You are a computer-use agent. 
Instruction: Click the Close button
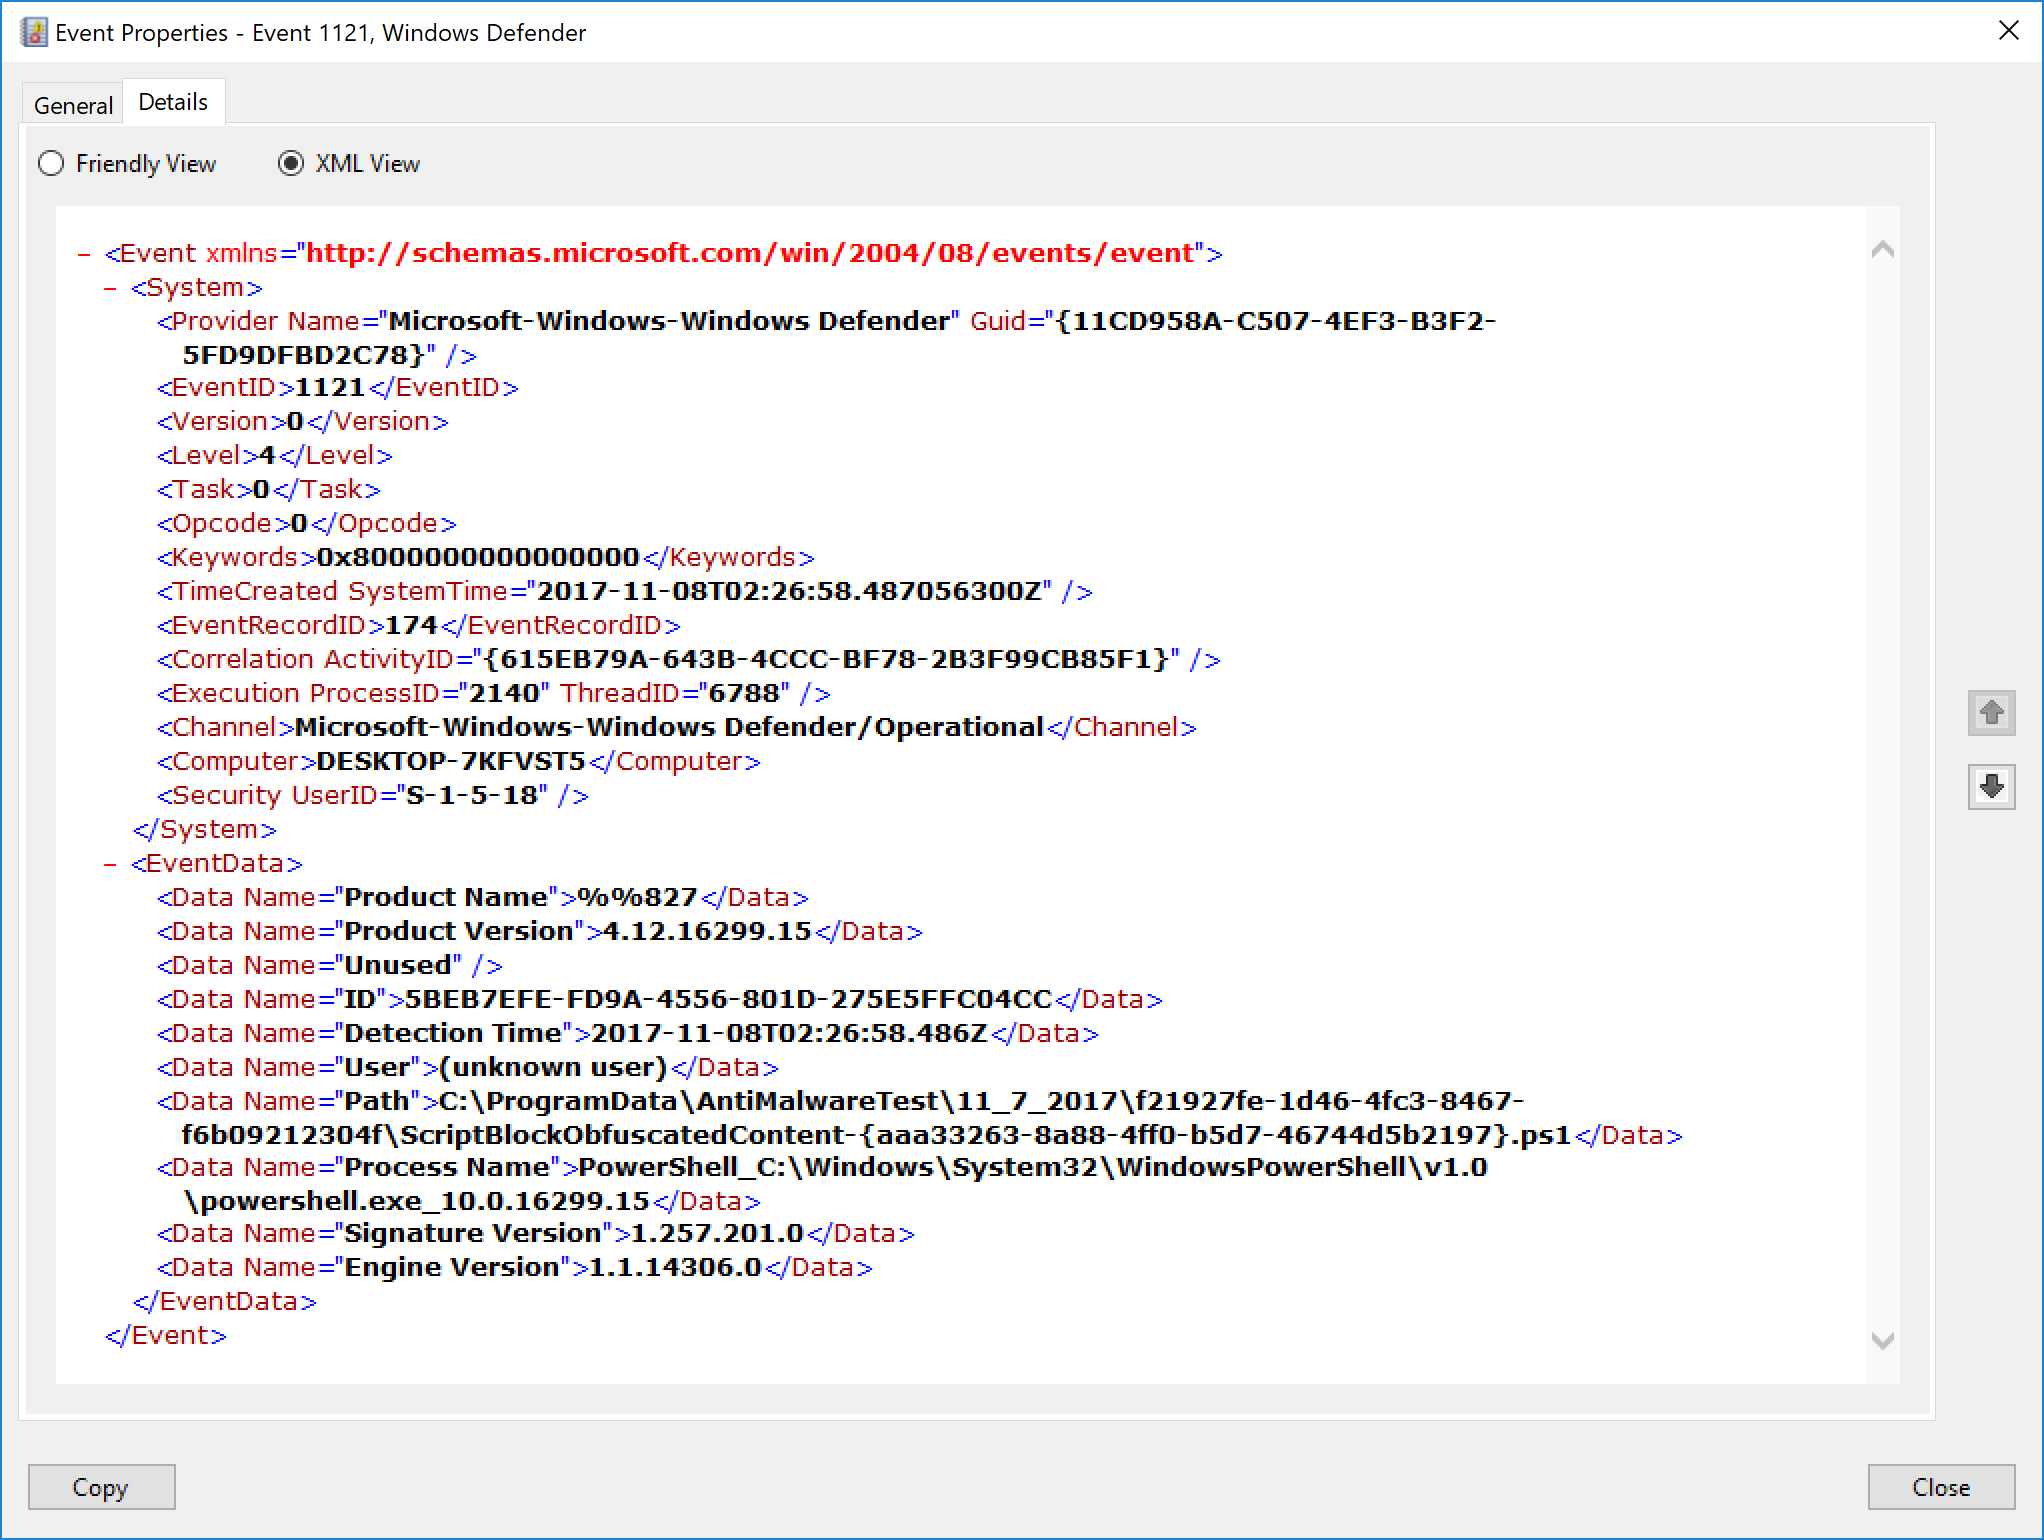click(x=1940, y=1487)
